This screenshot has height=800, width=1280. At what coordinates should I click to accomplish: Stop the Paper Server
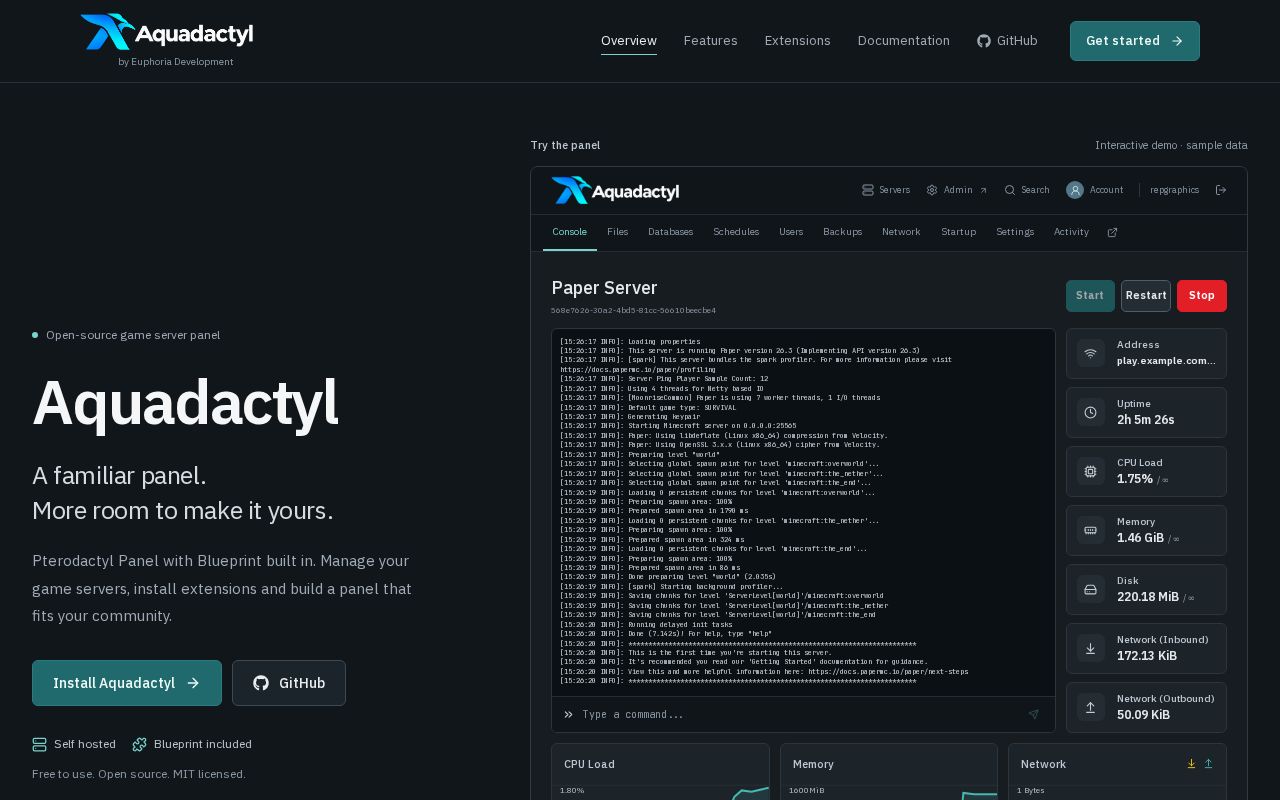coord(1202,296)
